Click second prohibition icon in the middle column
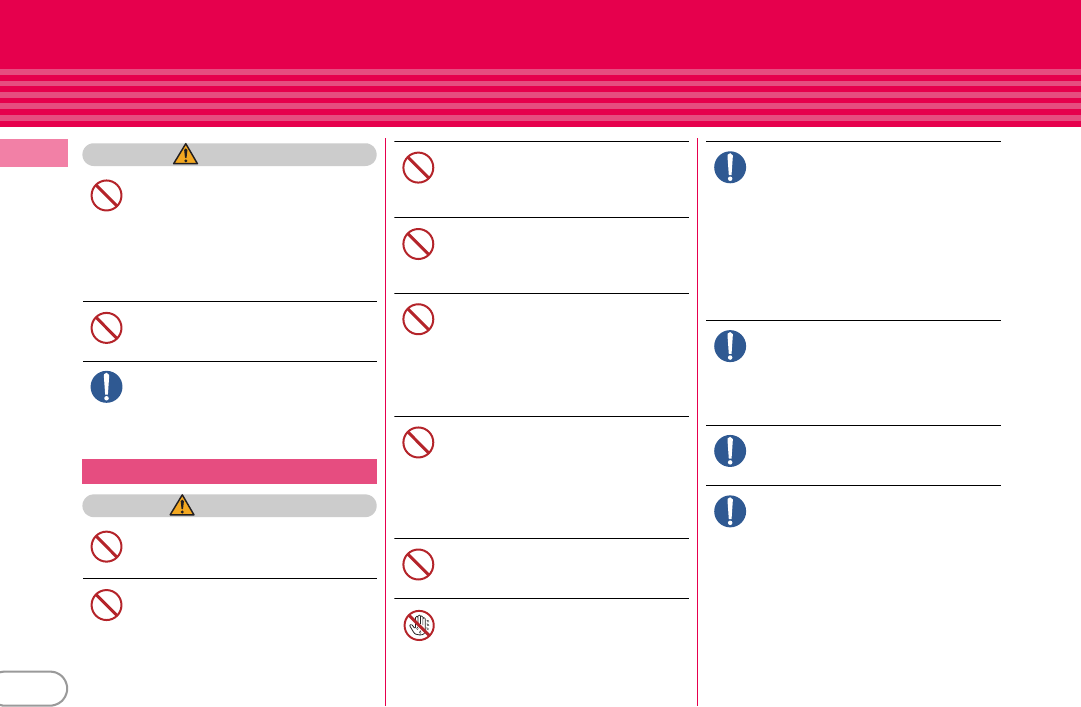Viewport: 1081px width, 707px height. click(418, 244)
